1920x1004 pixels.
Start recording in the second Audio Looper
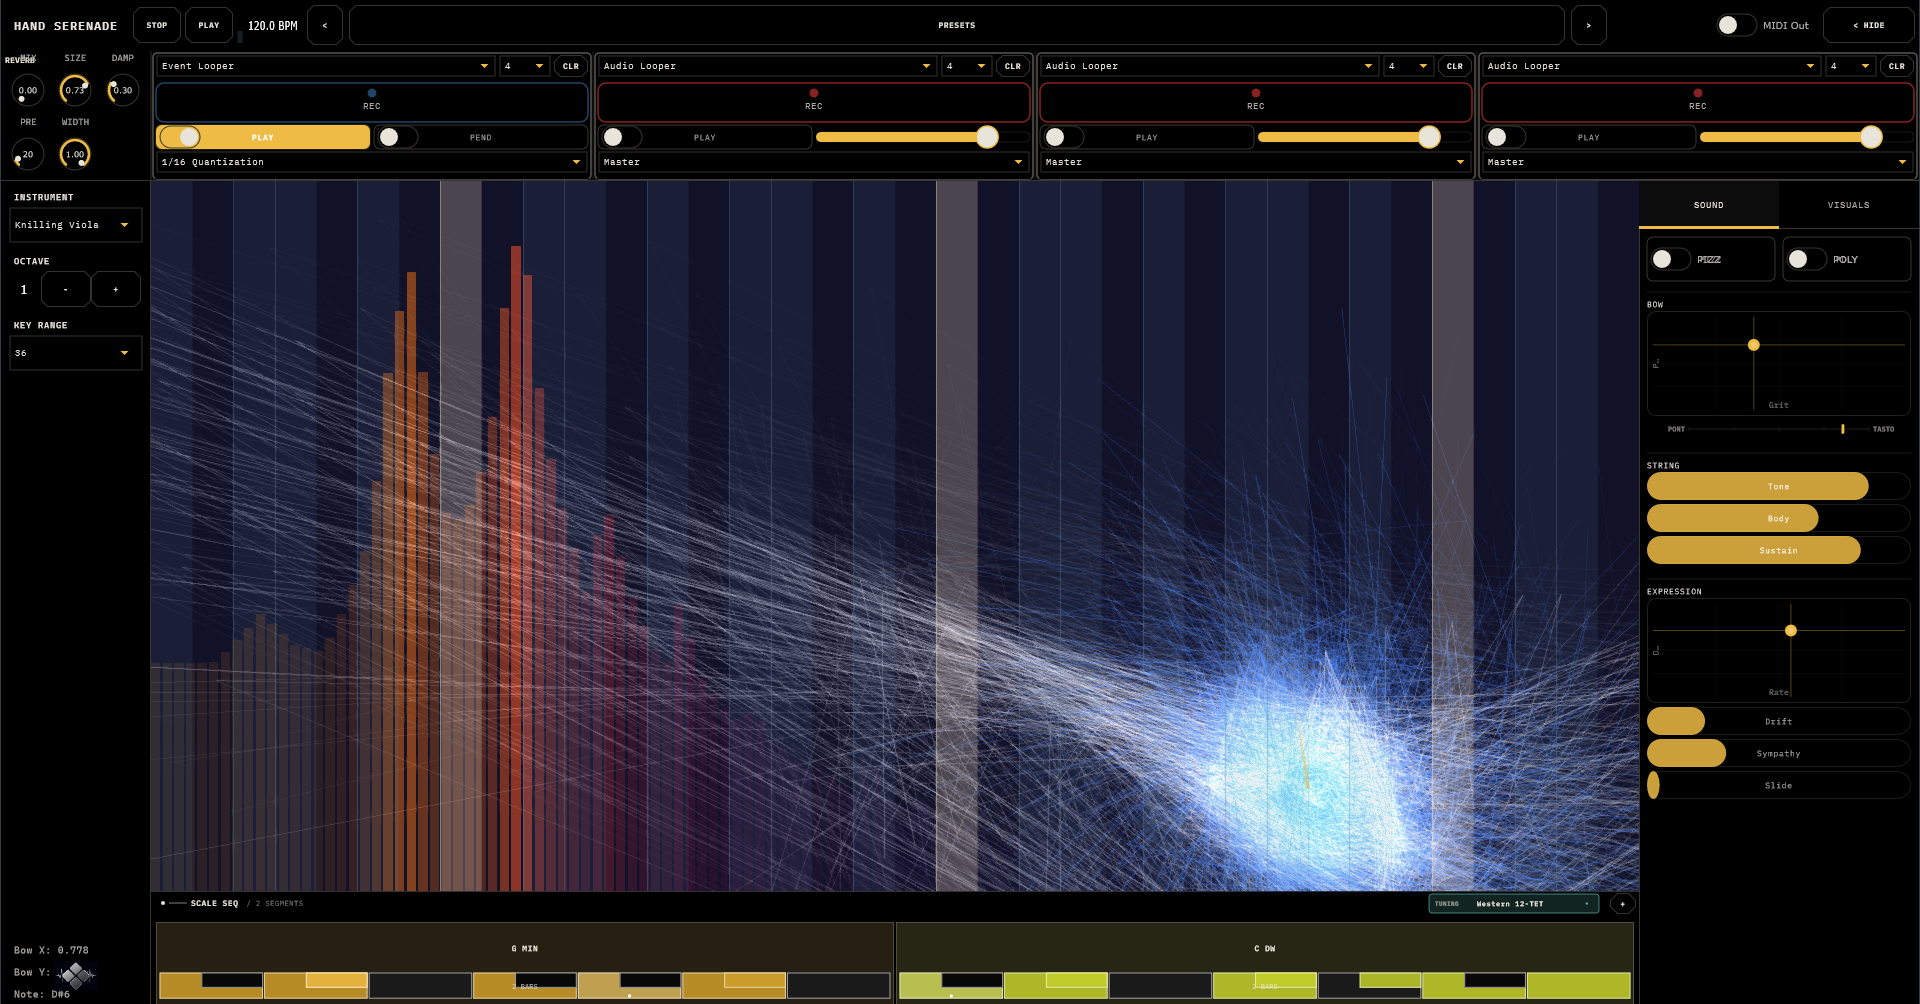[1256, 102]
